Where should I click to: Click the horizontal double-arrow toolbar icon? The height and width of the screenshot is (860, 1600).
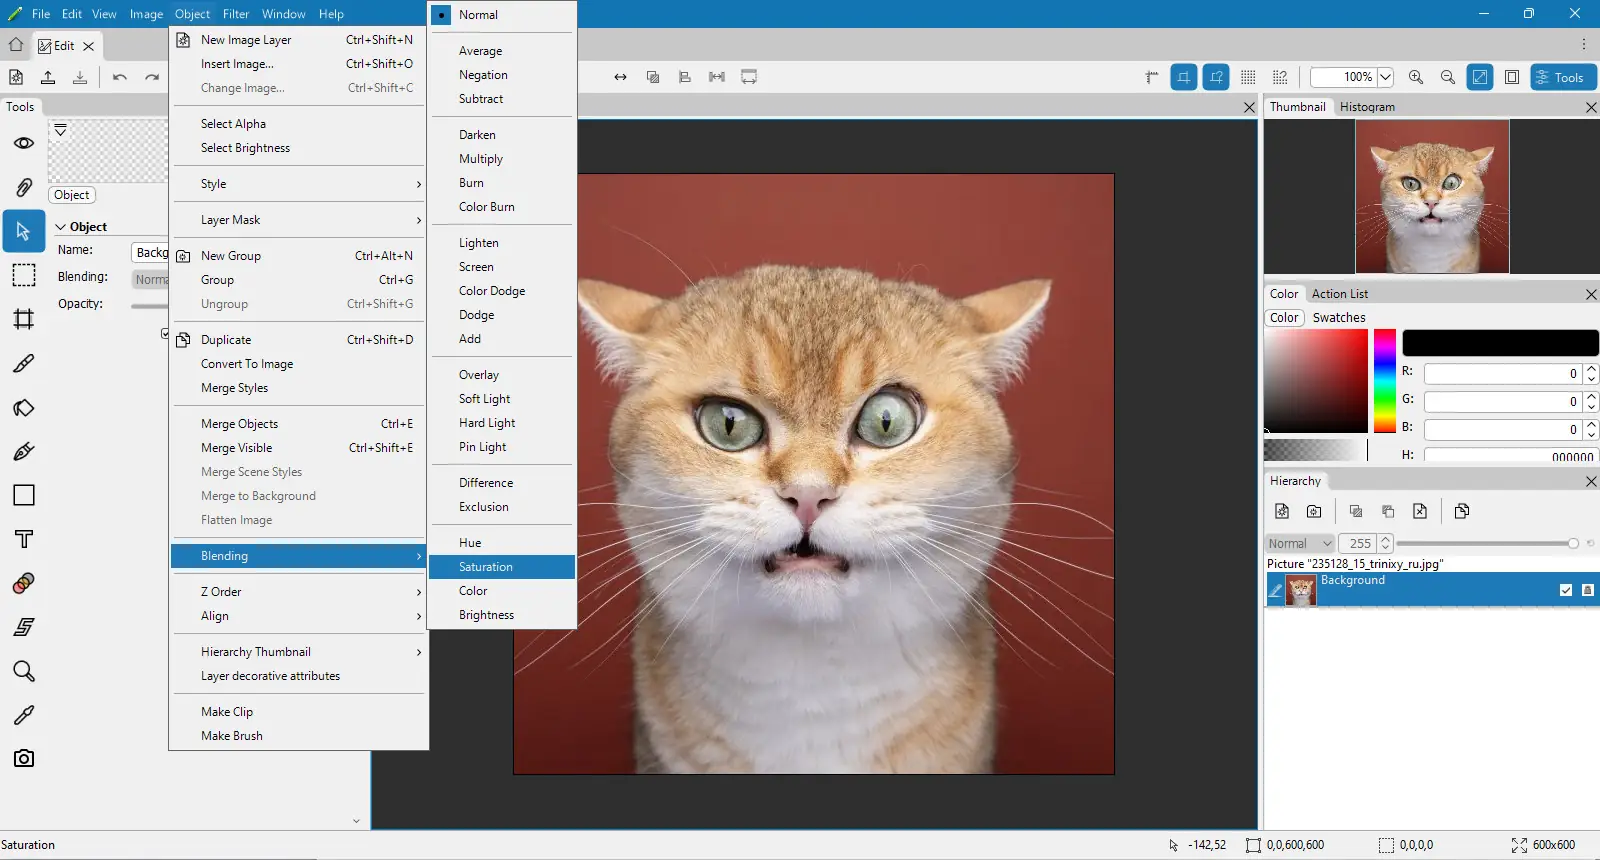621,77
